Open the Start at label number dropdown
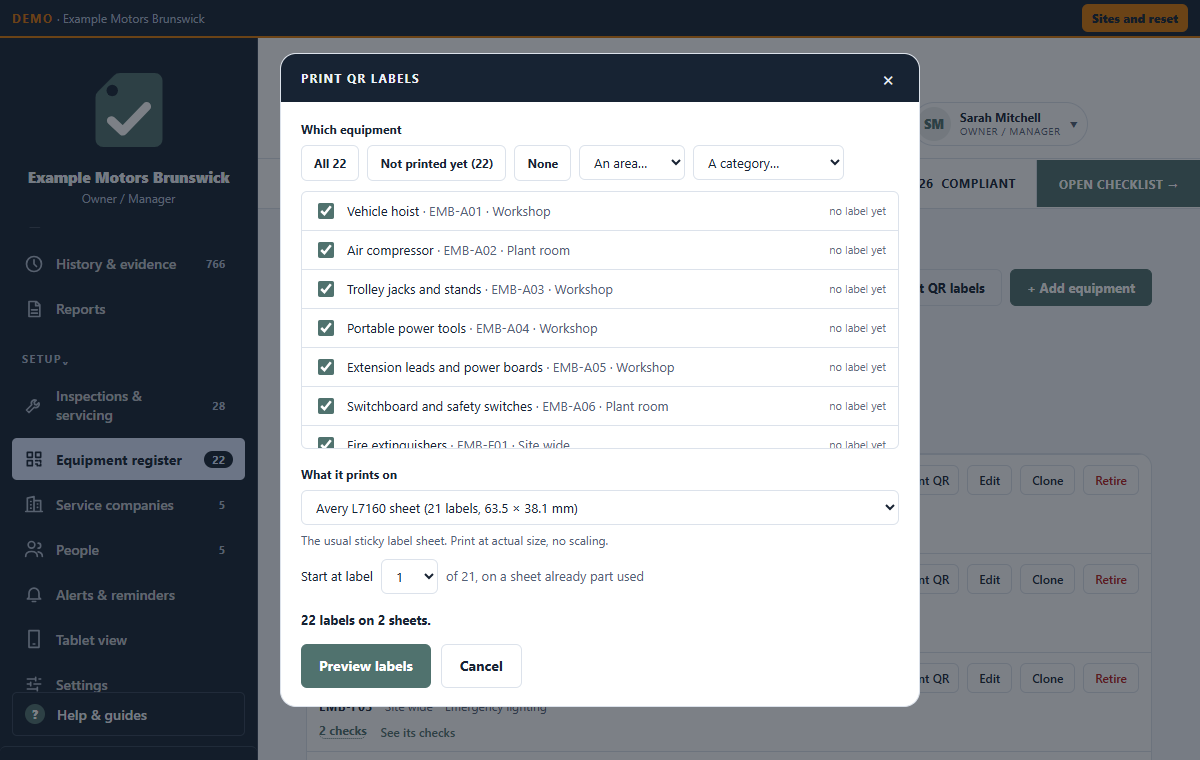This screenshot has width=1200, height=760. [410, 577]
